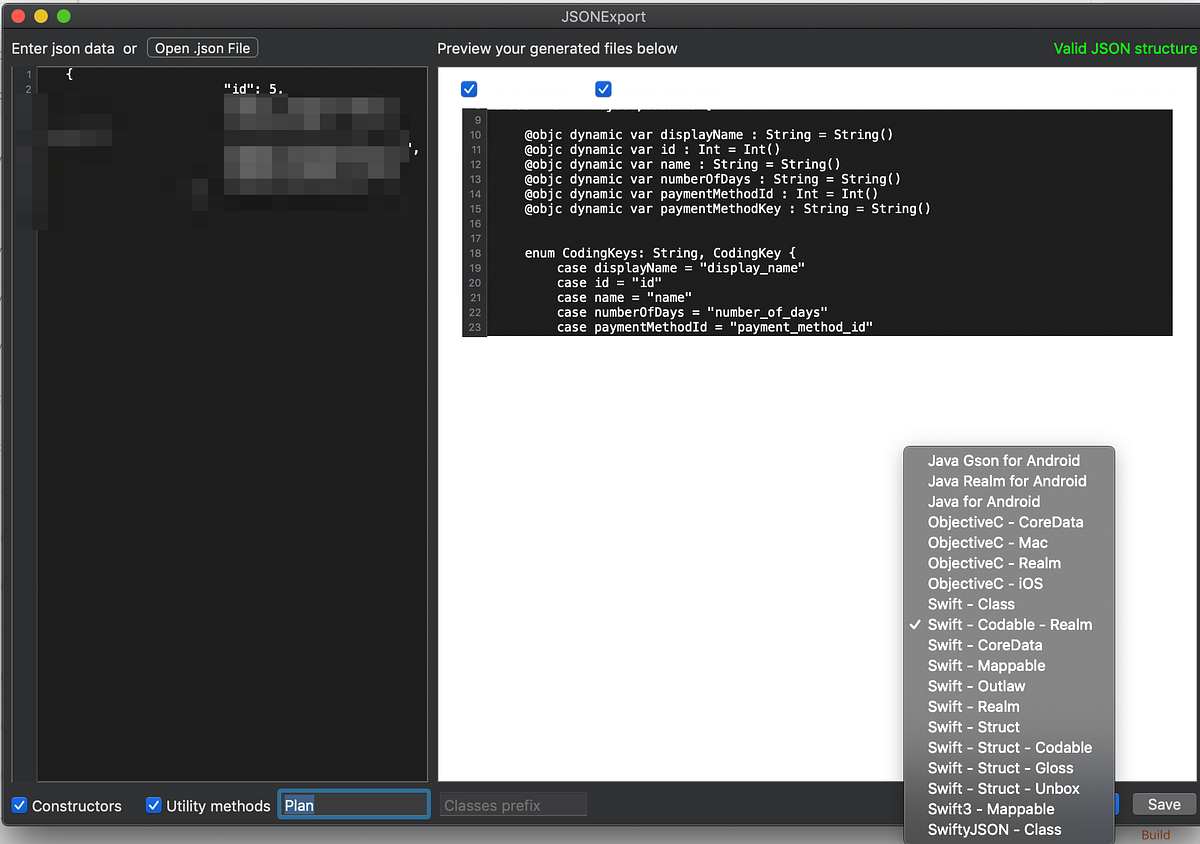Select ObjectiveC - CoreData format

pos(1005,522)
